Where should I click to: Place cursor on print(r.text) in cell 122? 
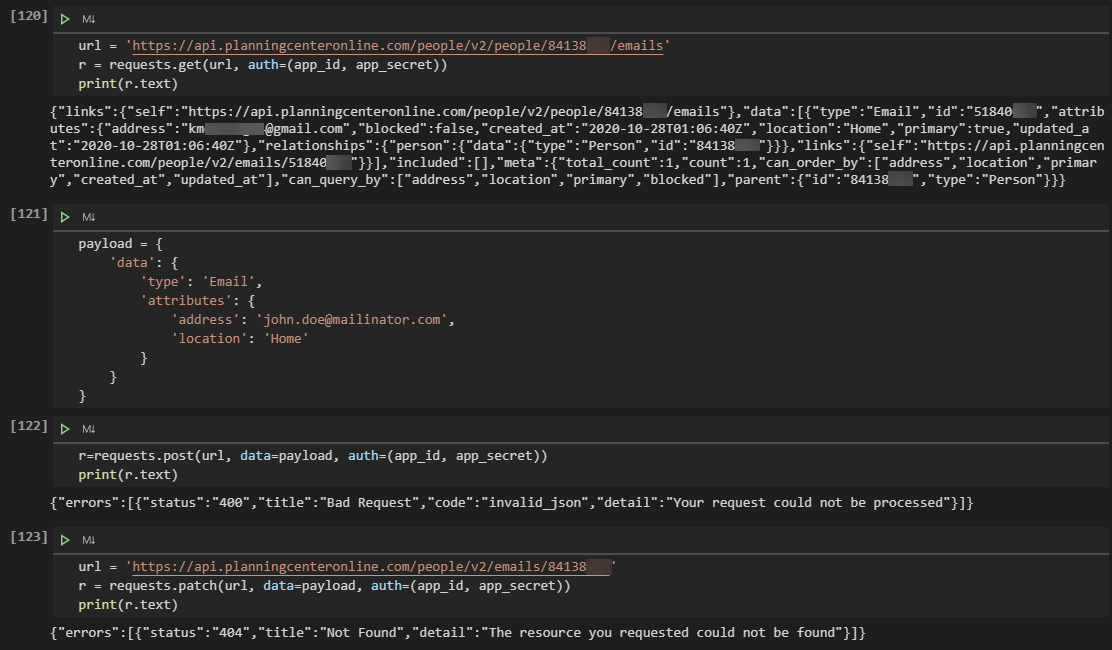point(128,475)
